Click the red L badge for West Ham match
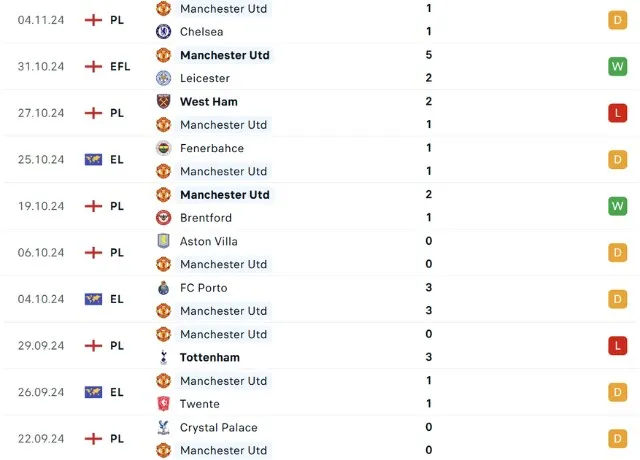 [618, 113]
